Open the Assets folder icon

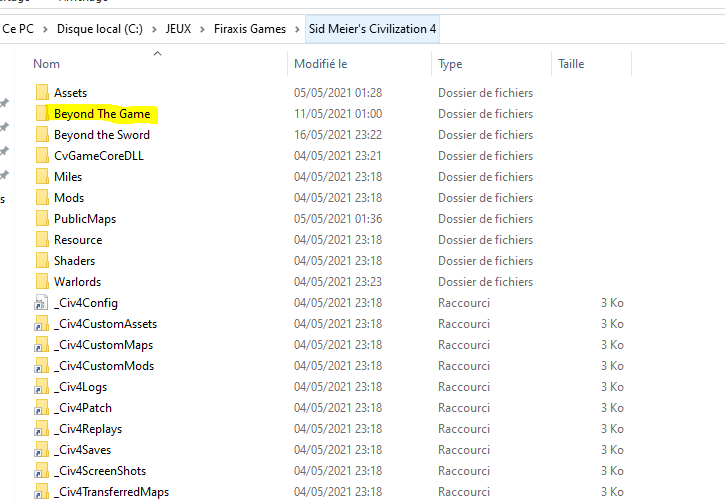tap(42, 92)
